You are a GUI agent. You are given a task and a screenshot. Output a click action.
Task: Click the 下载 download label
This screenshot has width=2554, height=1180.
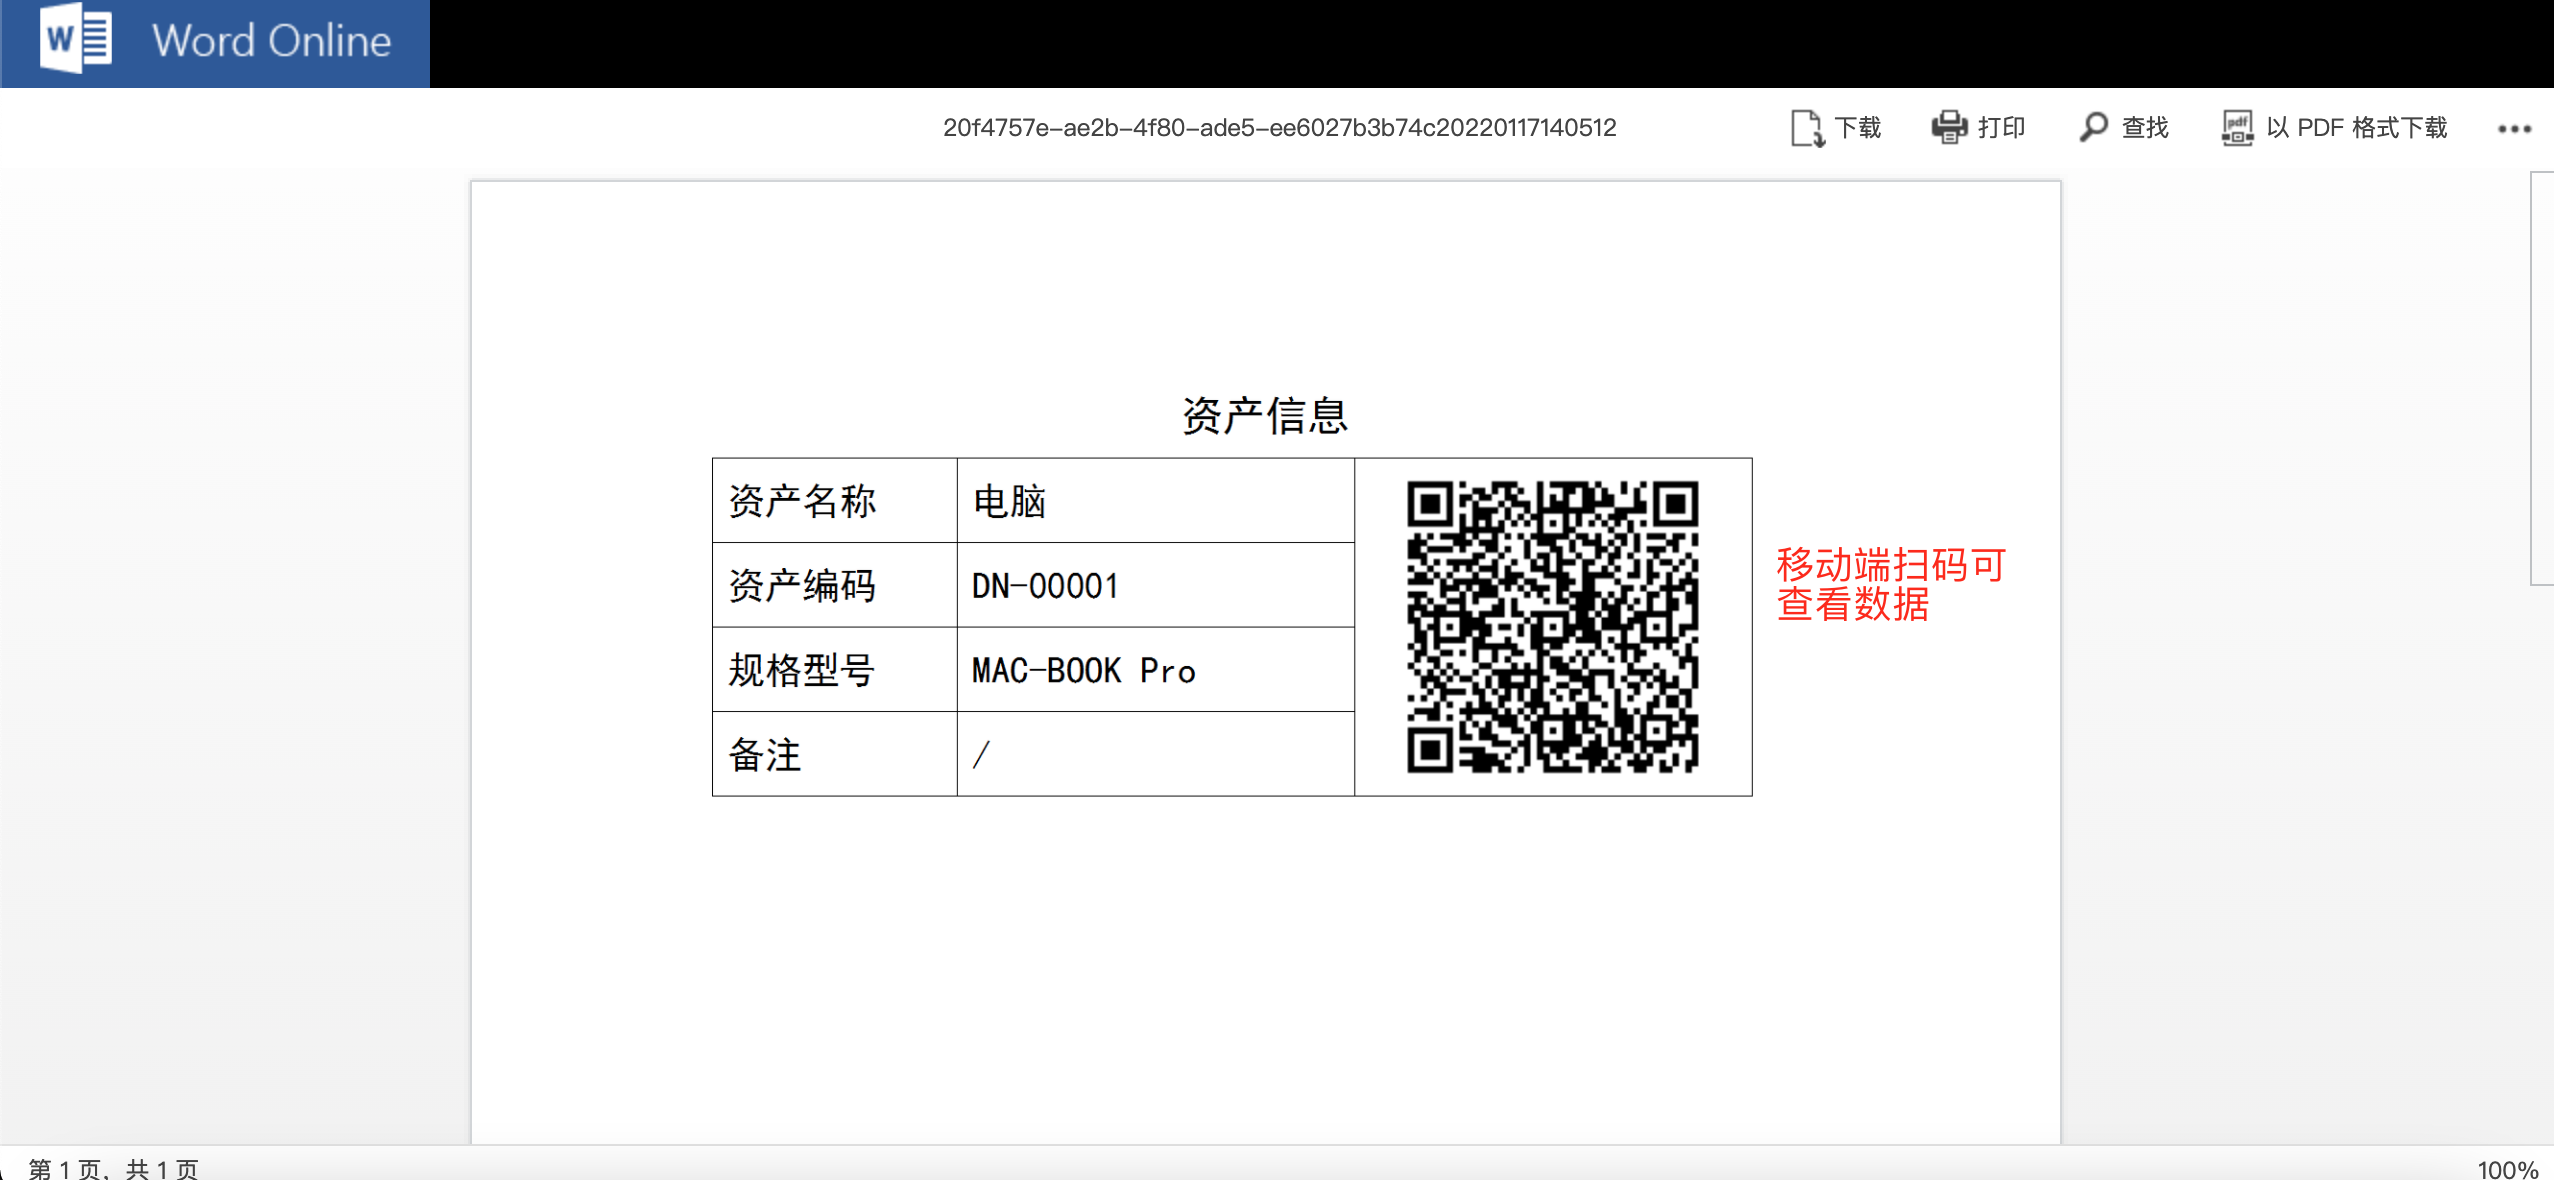tap(1858, 128)
